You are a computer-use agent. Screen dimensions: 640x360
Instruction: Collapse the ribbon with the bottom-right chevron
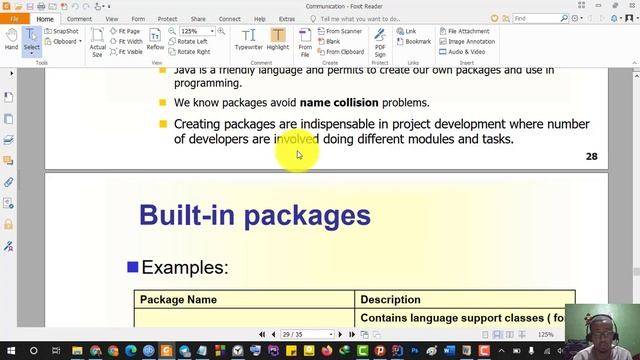click(x=634, y=63)
